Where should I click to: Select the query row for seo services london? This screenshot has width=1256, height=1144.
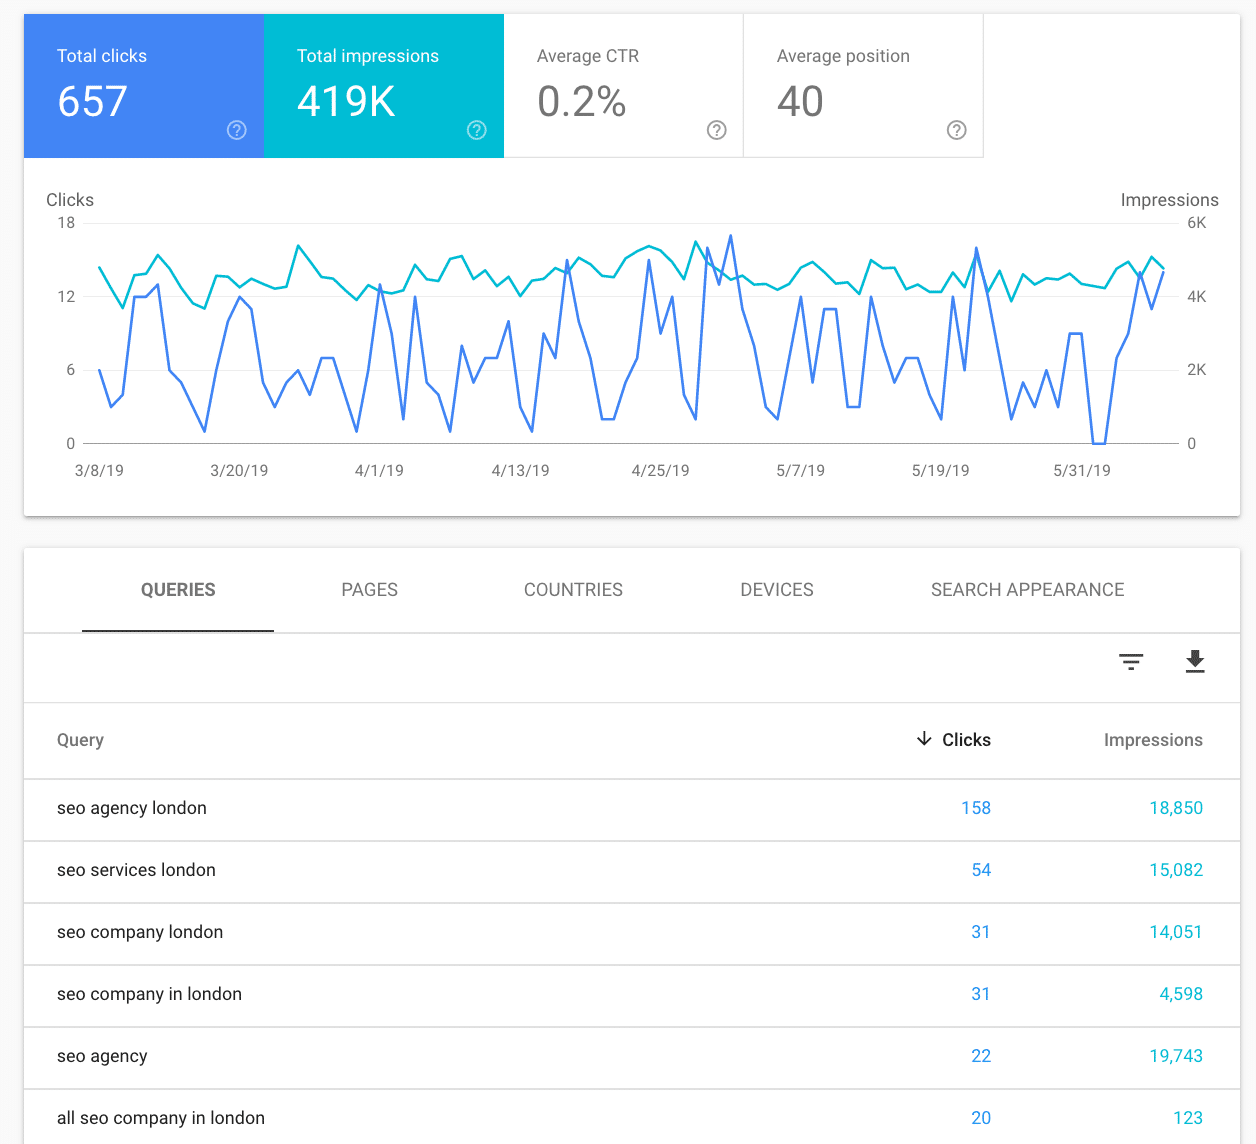pyautogui.click(x=136, y=870)
